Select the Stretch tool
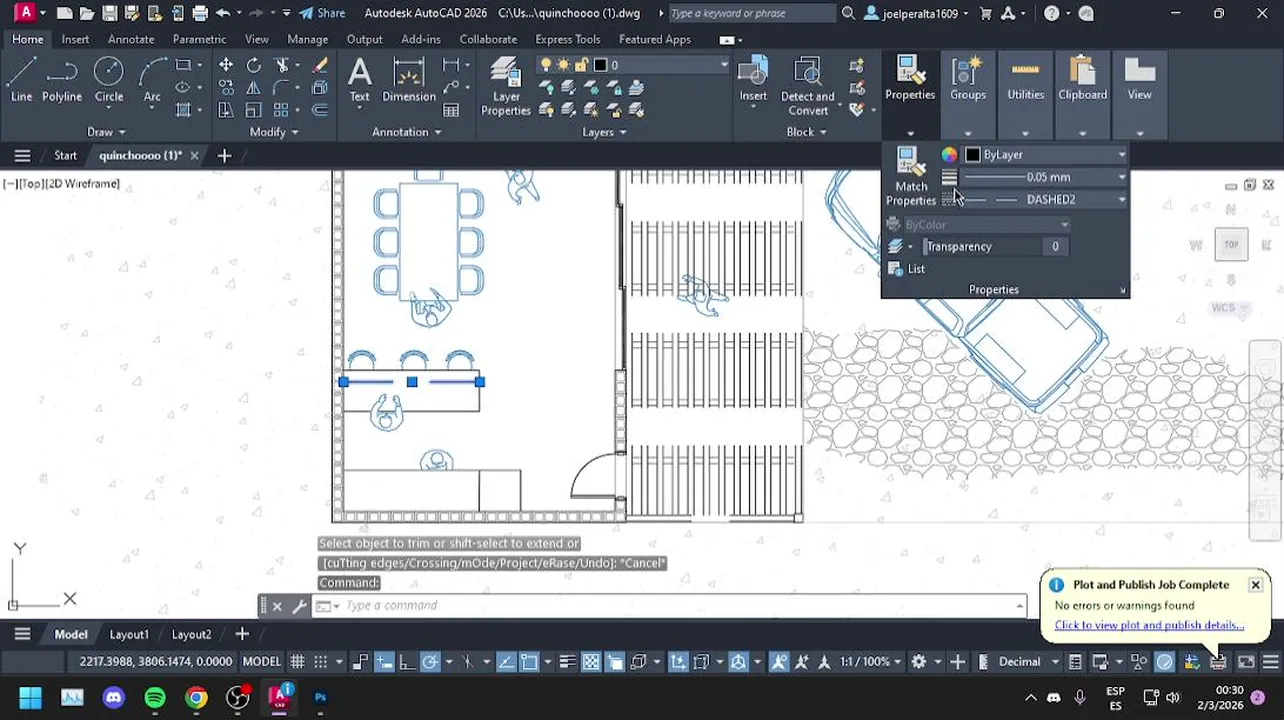This screenshot has width=1284, height=720. tap(226, 110)
